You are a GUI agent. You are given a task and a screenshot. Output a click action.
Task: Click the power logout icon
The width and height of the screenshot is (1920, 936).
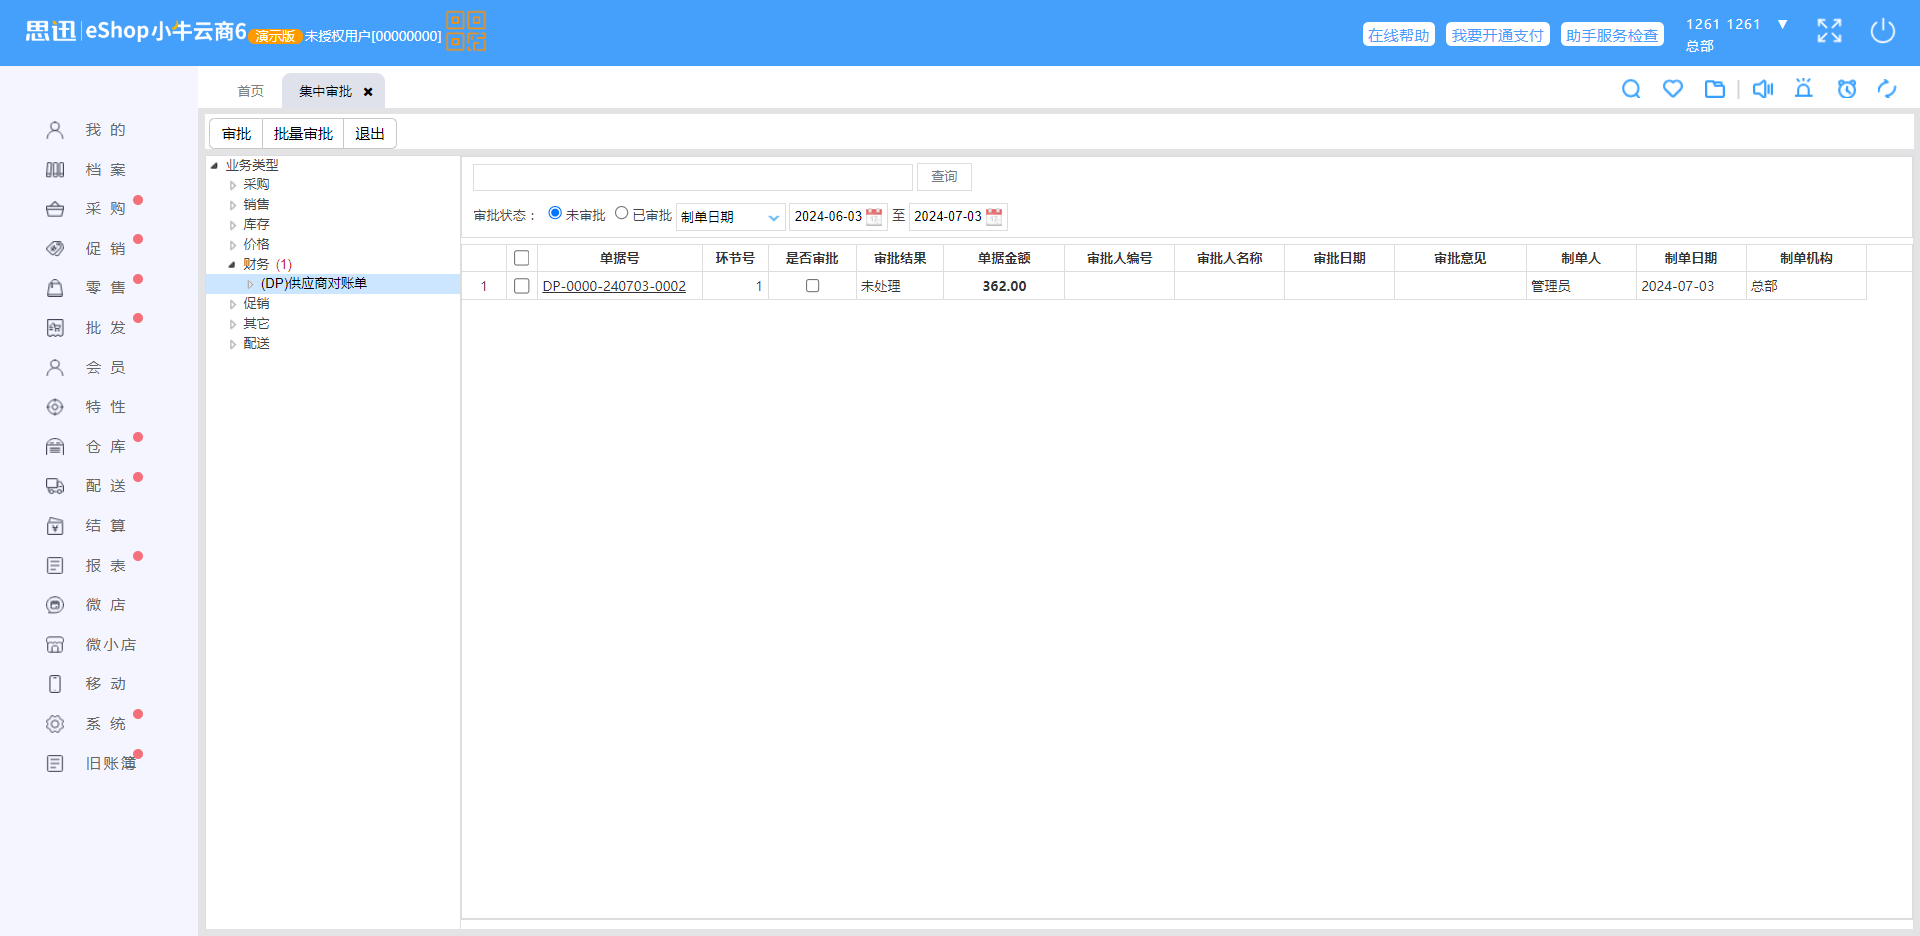point(1883,31)
